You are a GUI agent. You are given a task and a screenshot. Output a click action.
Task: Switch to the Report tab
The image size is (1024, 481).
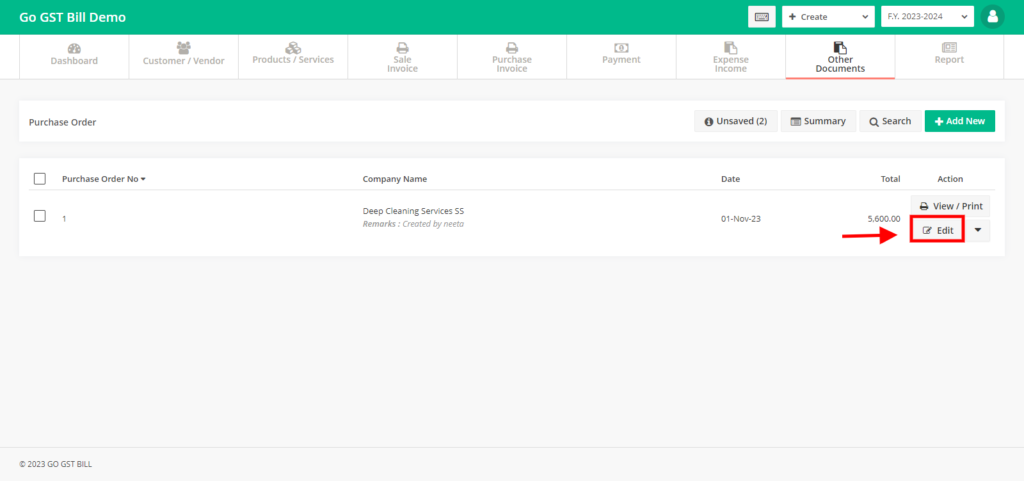pos(949,55)
